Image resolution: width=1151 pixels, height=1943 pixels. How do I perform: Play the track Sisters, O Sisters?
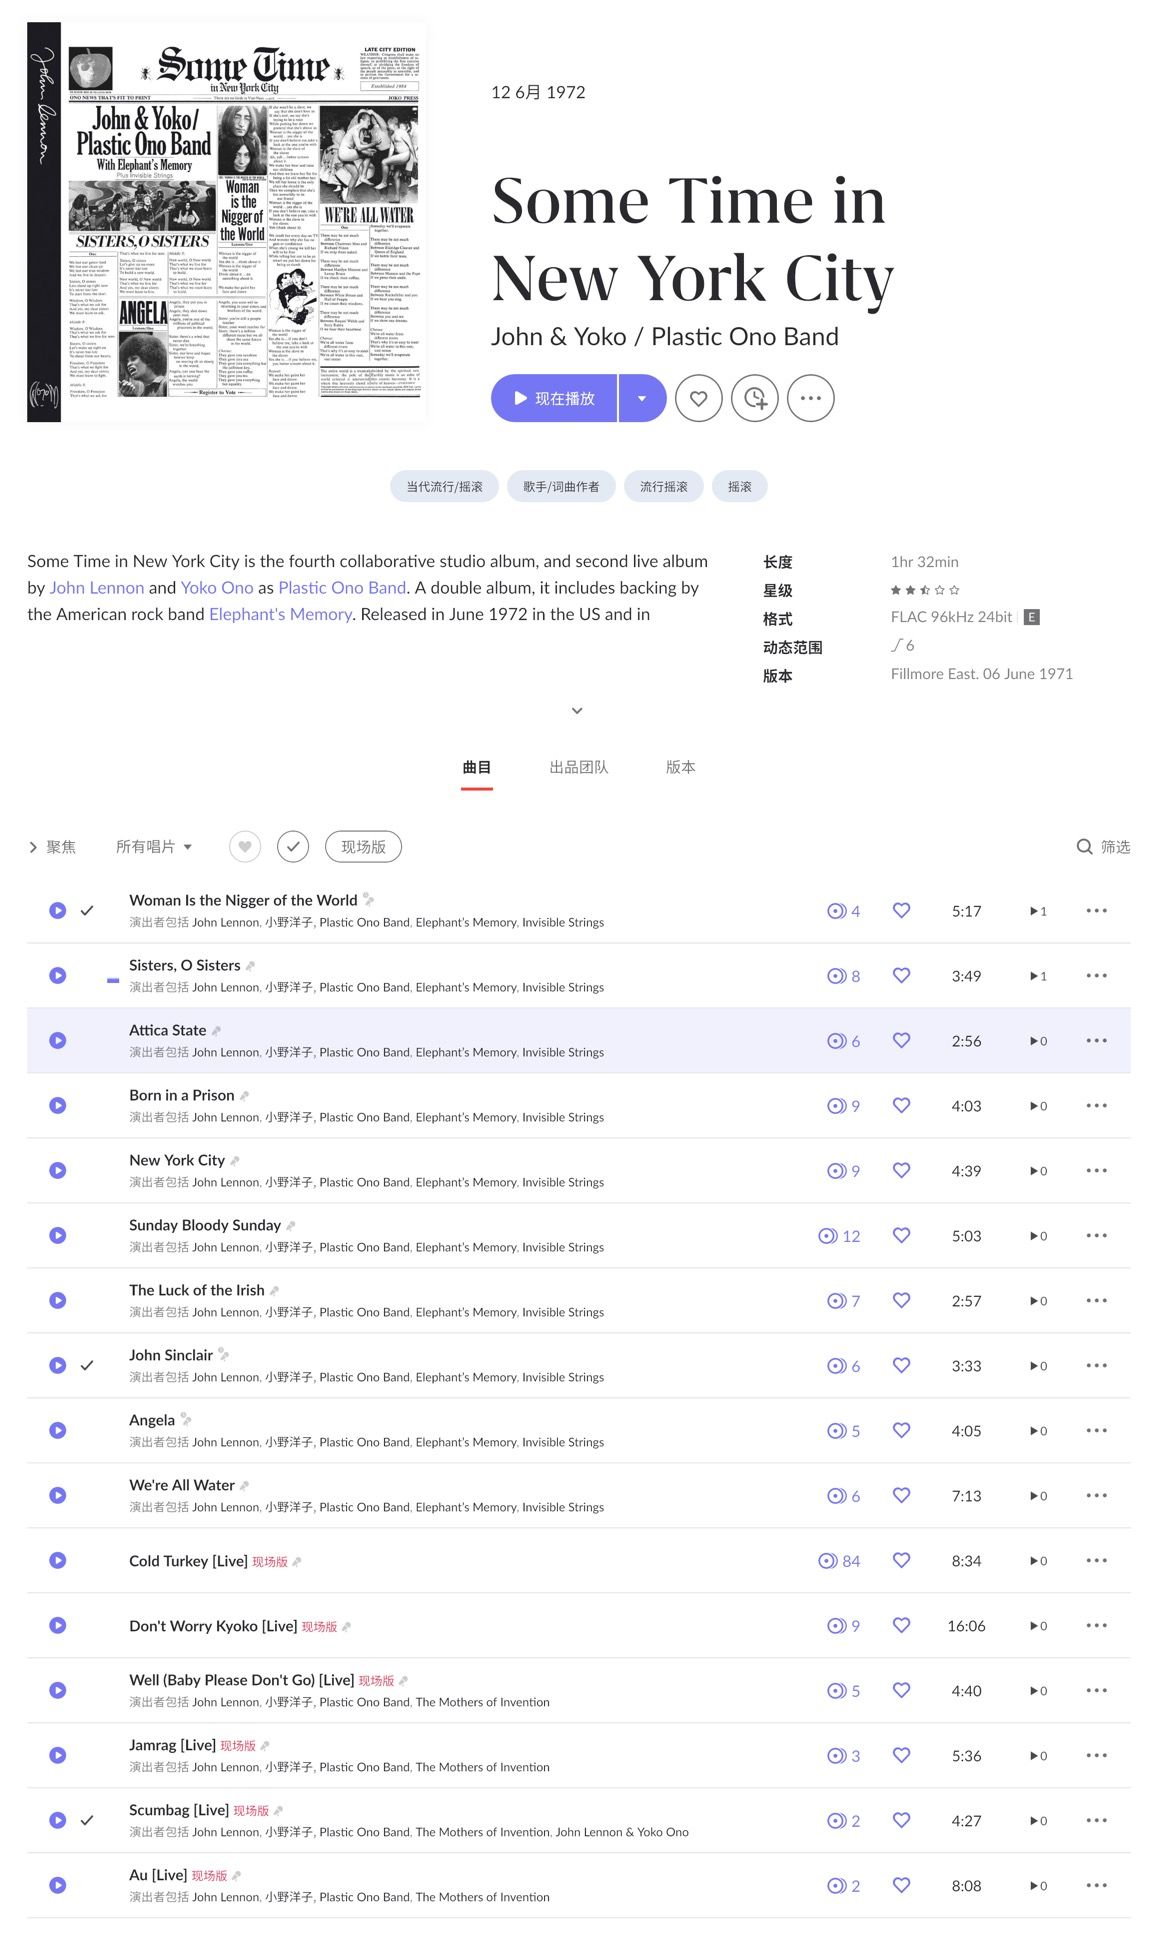(58, 976)
